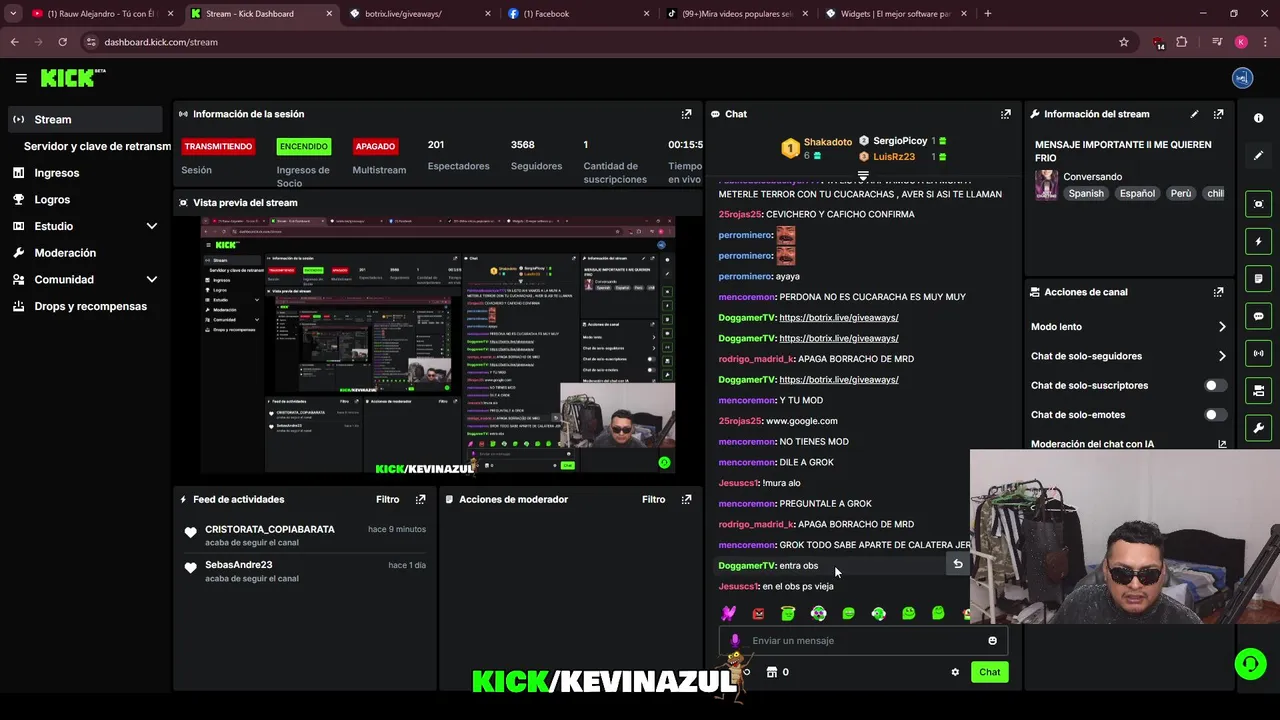This screenshot has width=1280, height=720.
Task: Reload the page in the browser toolbar
Action: pyautogui.click(x=62, y=42)
